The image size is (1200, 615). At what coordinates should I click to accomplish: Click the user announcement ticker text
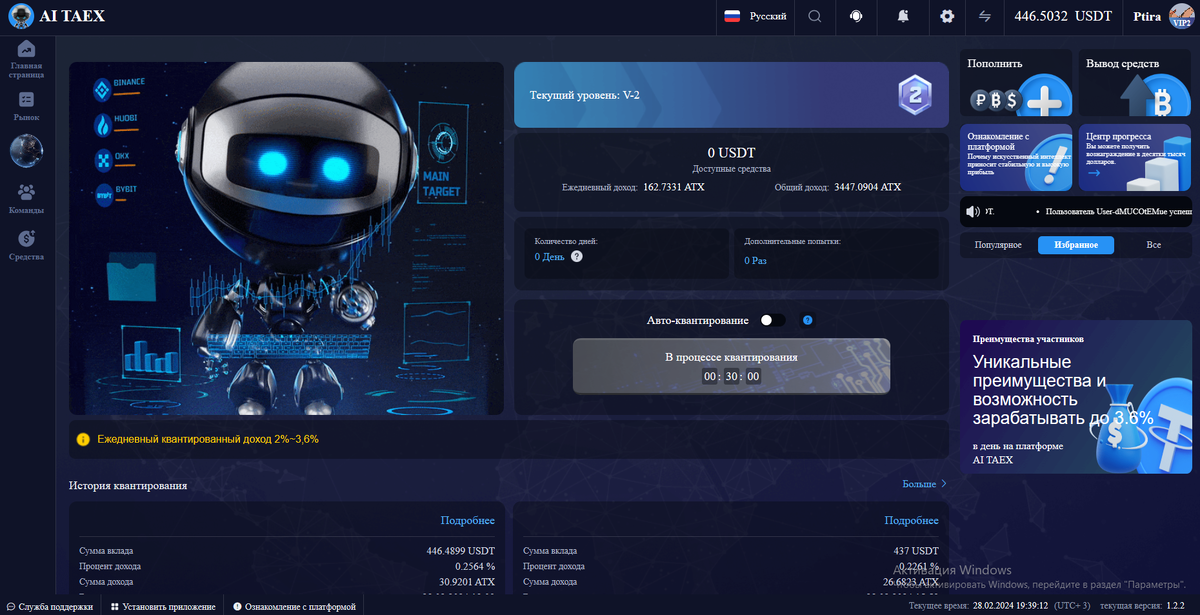[1118, 212]
